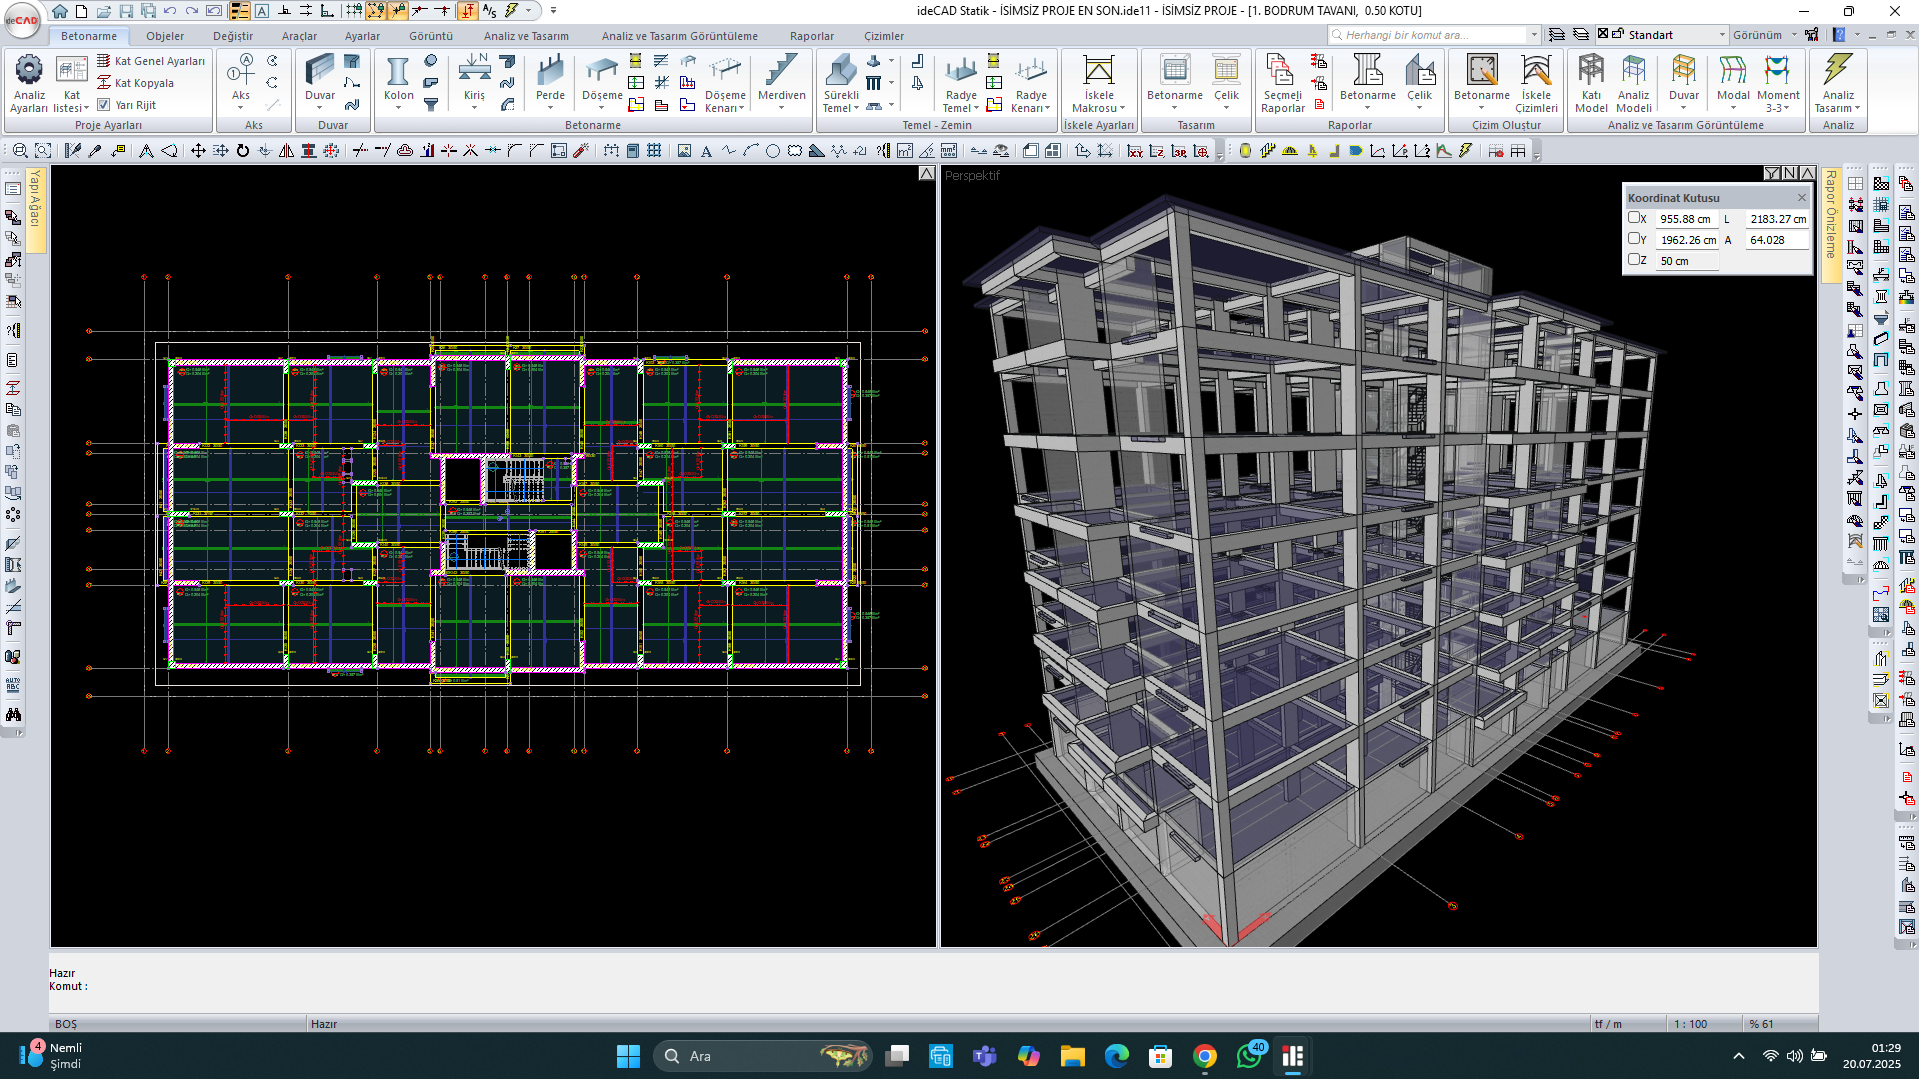Click the binoculars search icon in left sidebar

coord(13,715)
